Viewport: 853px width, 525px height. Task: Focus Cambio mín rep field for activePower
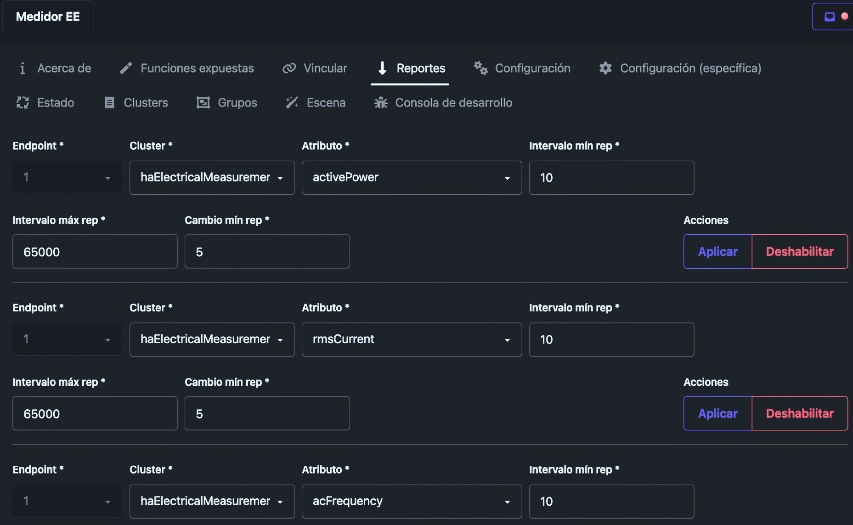click(x=267, y=251)
